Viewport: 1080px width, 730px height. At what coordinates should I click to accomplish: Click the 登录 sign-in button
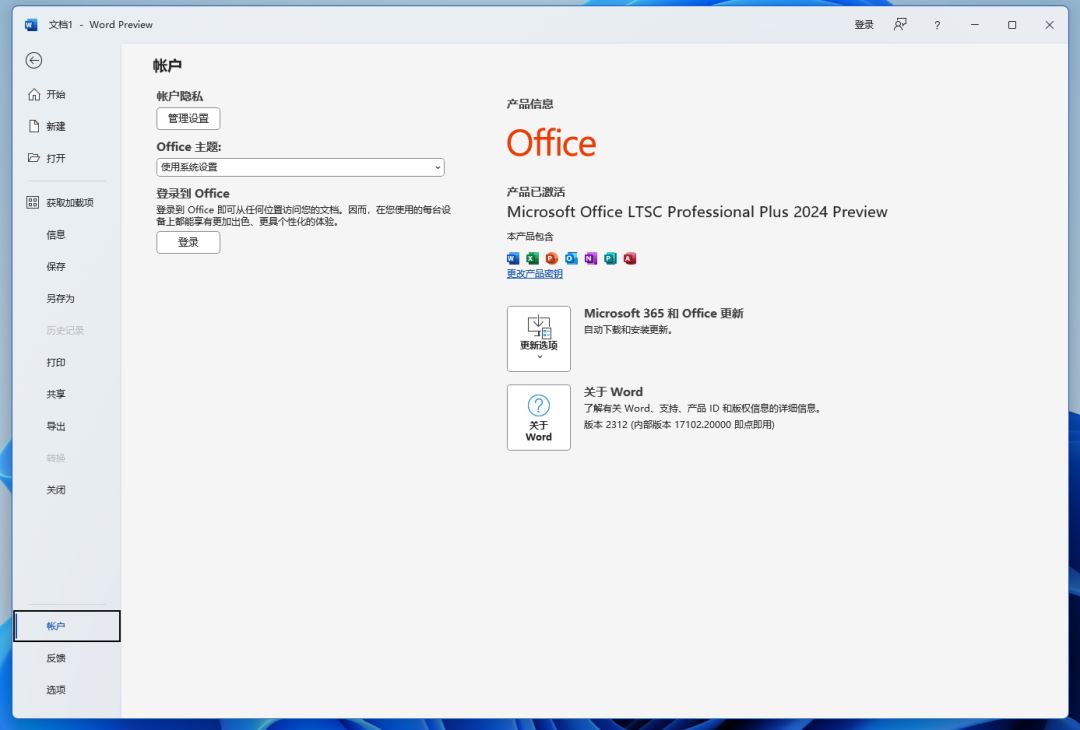(x=187, y=242)
